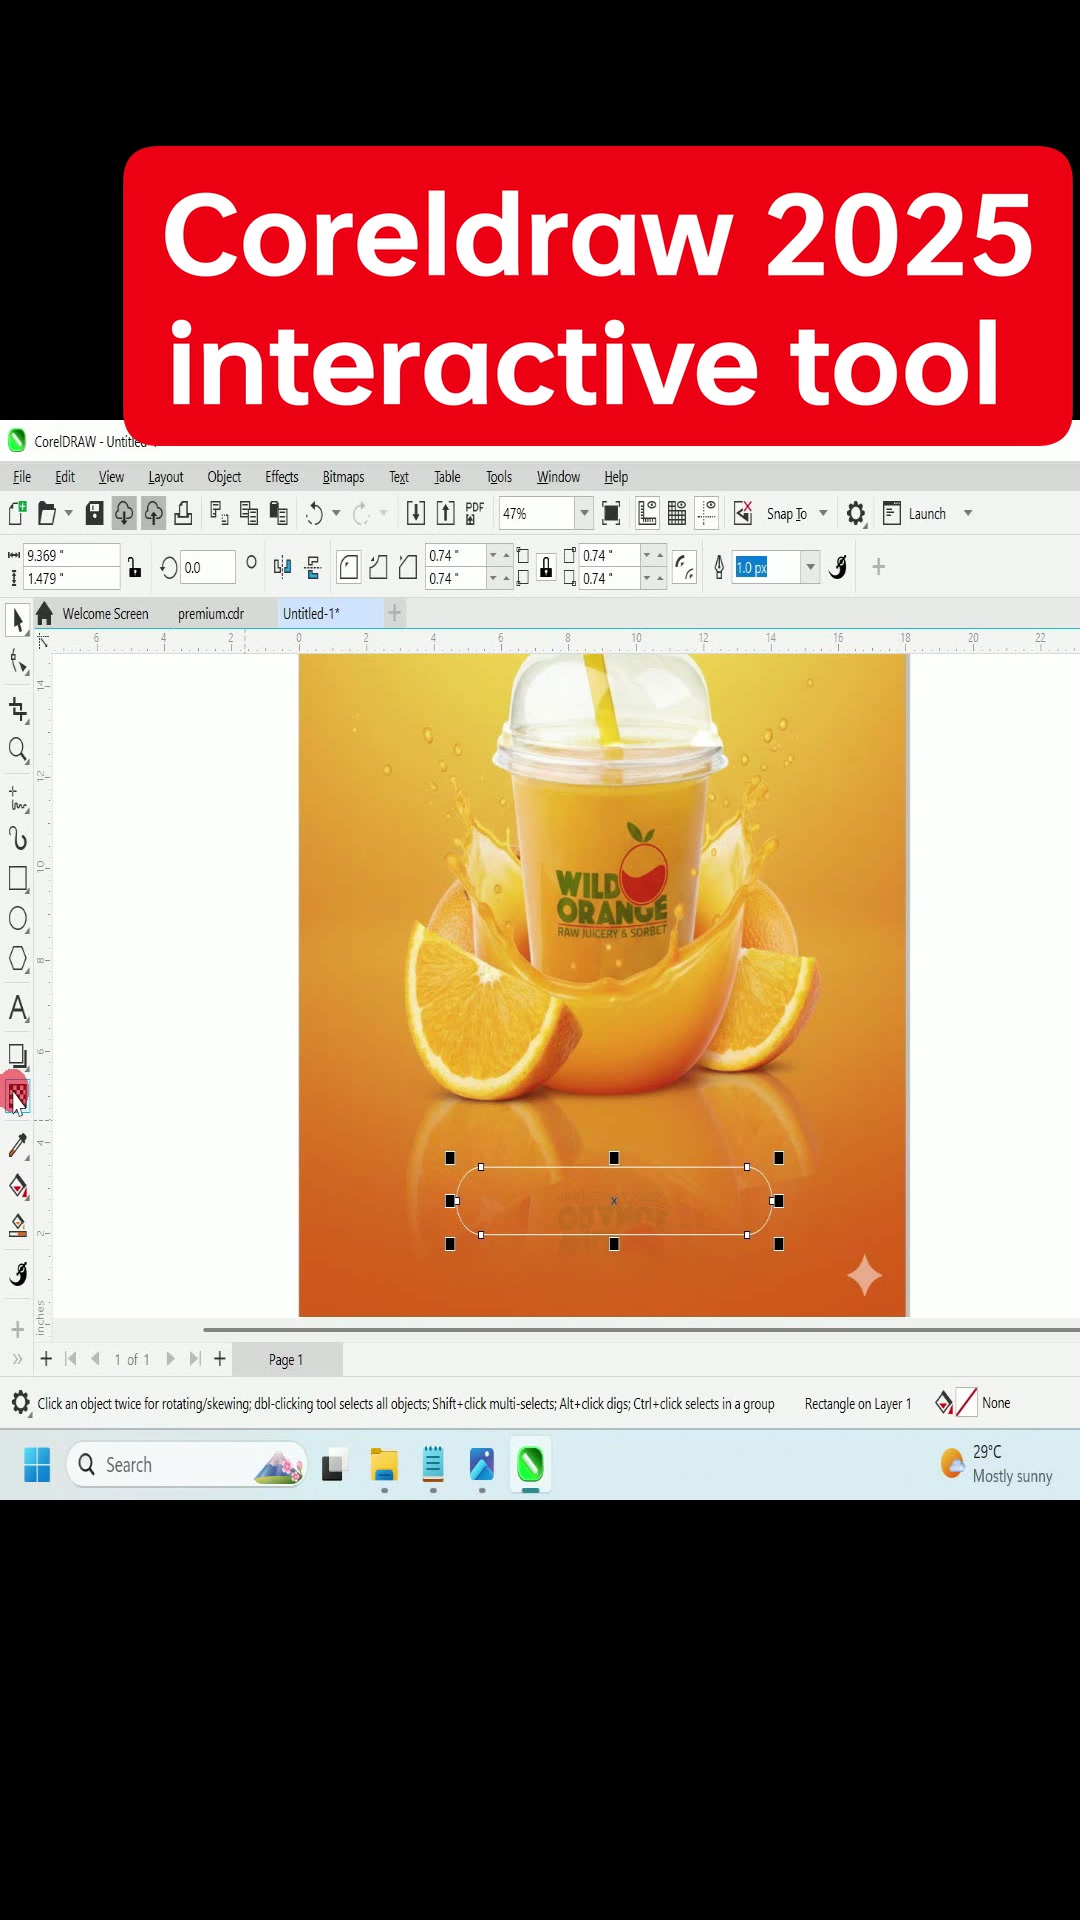Select the Polygon tool

pos(17,958)
